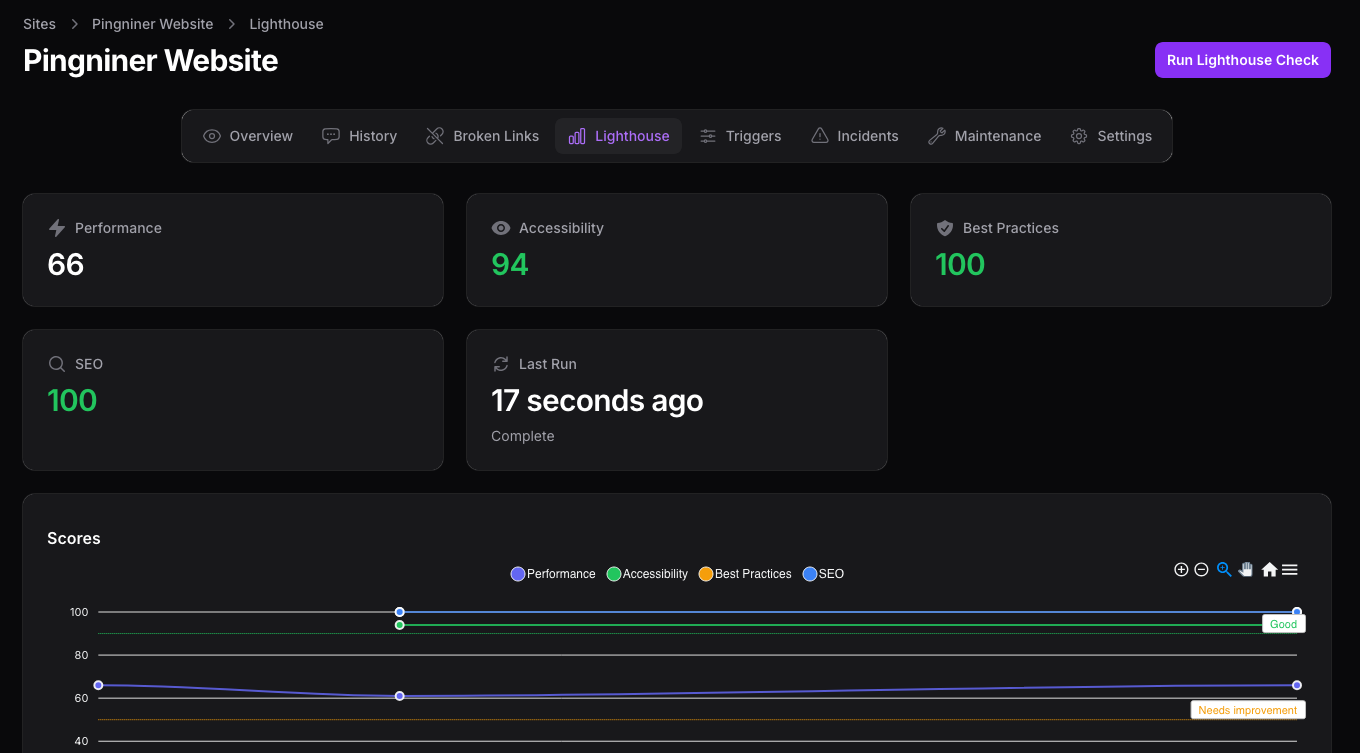Activate the chart panning hand tool
The height and width of the screenshot is (753, 1360).
tap(1246, 570)
